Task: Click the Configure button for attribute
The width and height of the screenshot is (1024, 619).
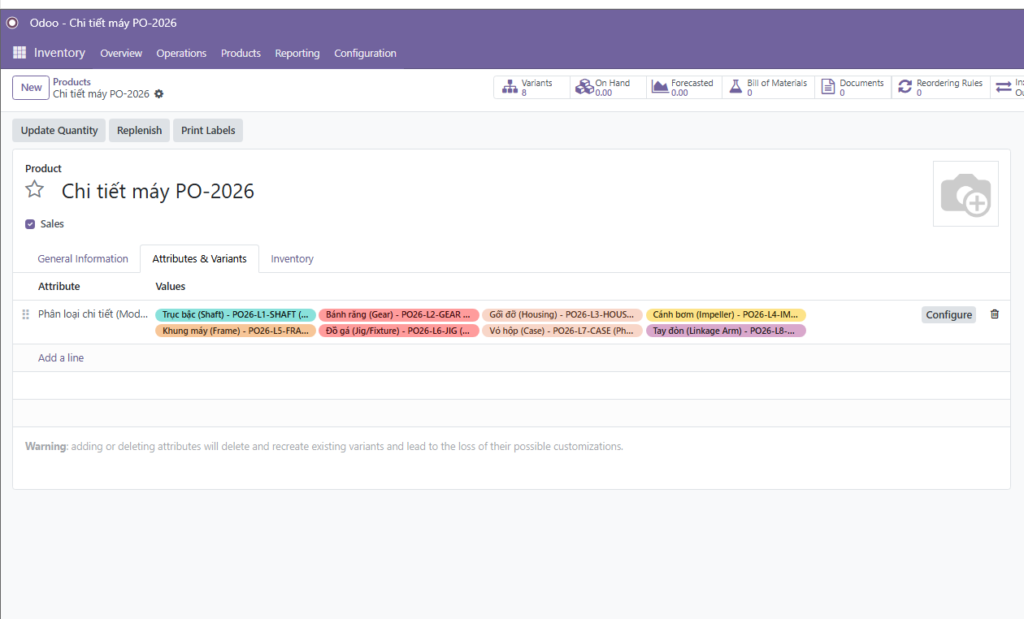Action: [x=948, y=315]
